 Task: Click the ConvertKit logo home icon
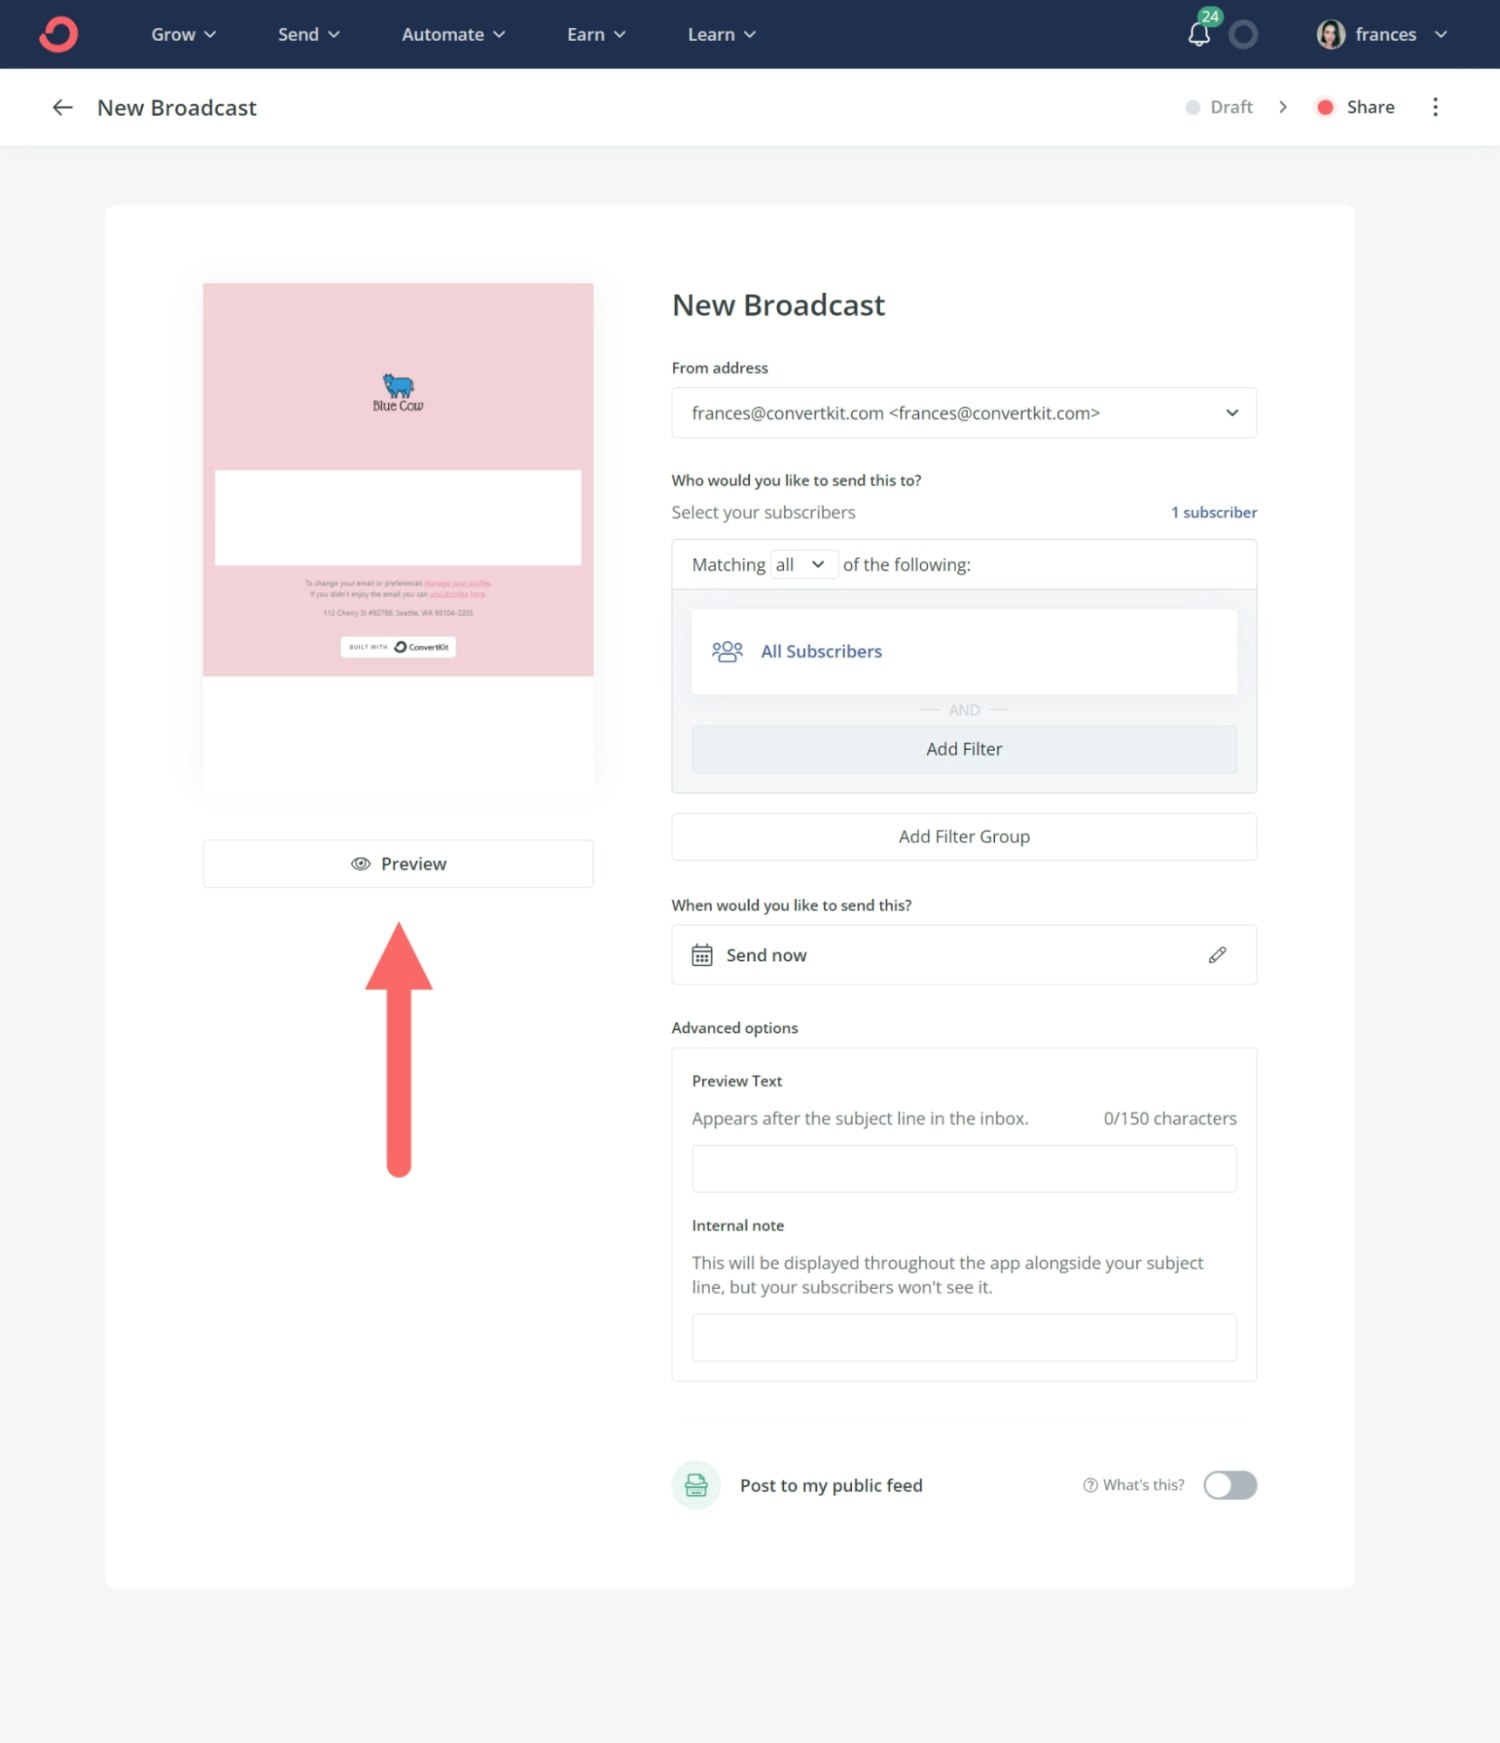(58, 34)
